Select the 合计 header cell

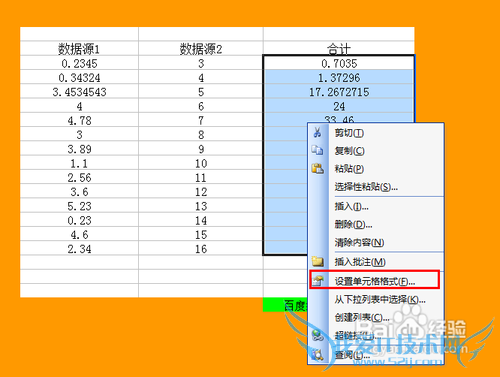point(339,49)
